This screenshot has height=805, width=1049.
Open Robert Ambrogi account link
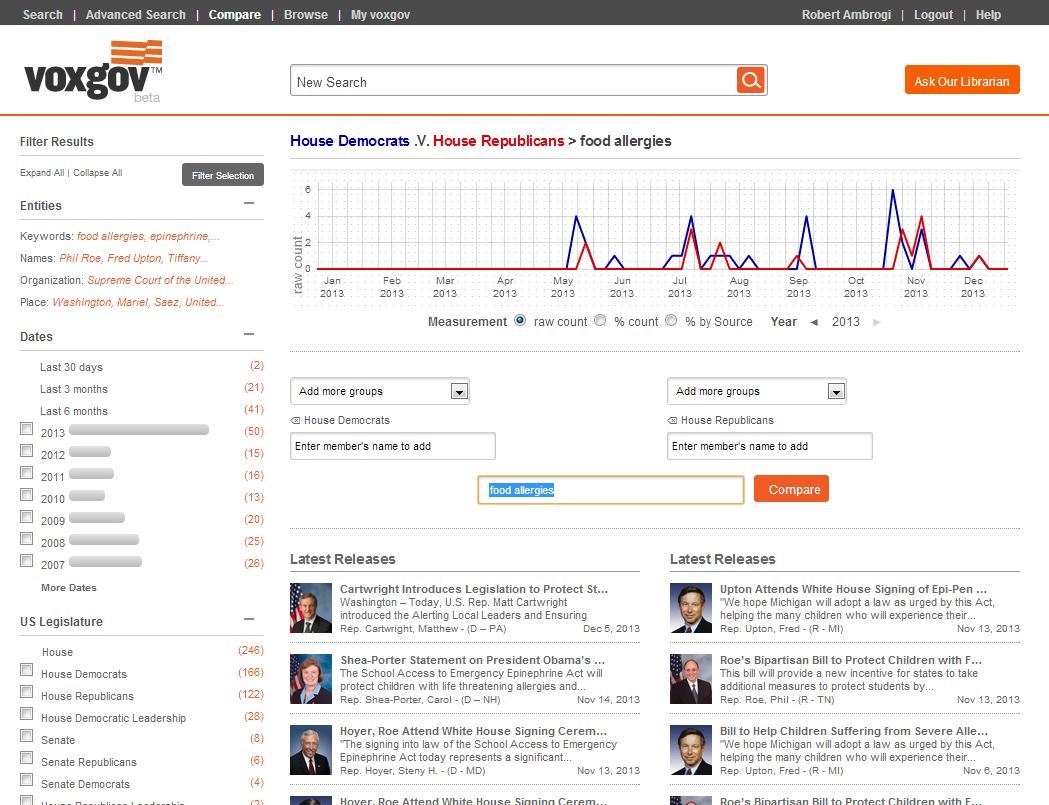coord(846,15)
